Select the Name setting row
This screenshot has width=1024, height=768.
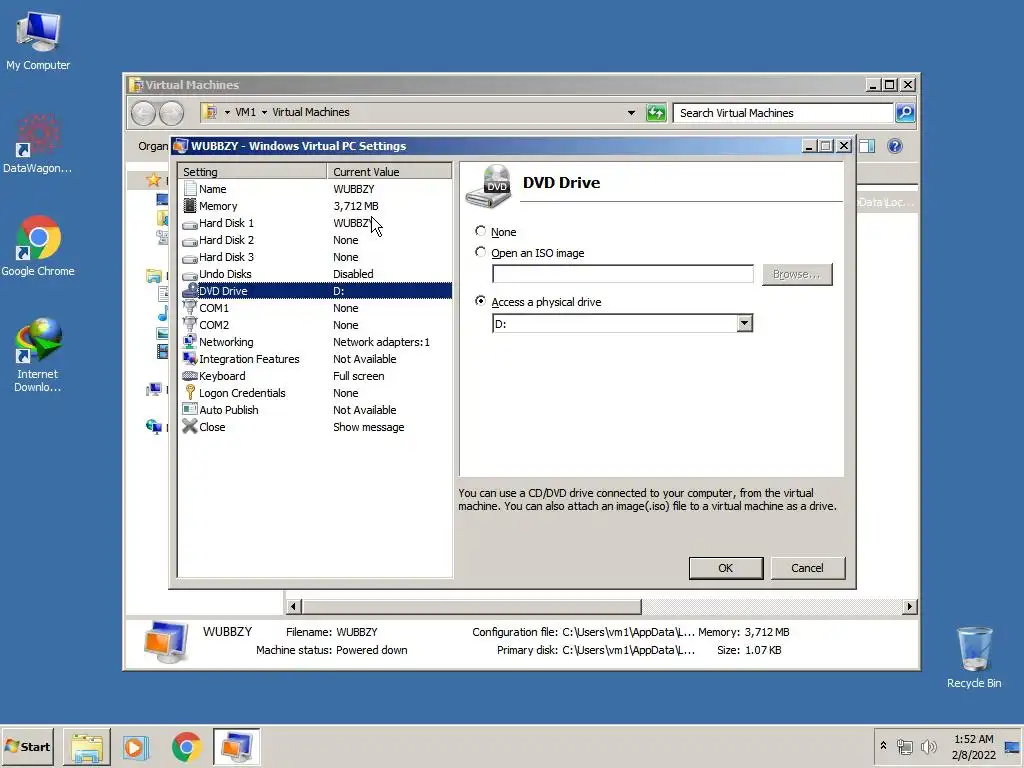[315, 189]
